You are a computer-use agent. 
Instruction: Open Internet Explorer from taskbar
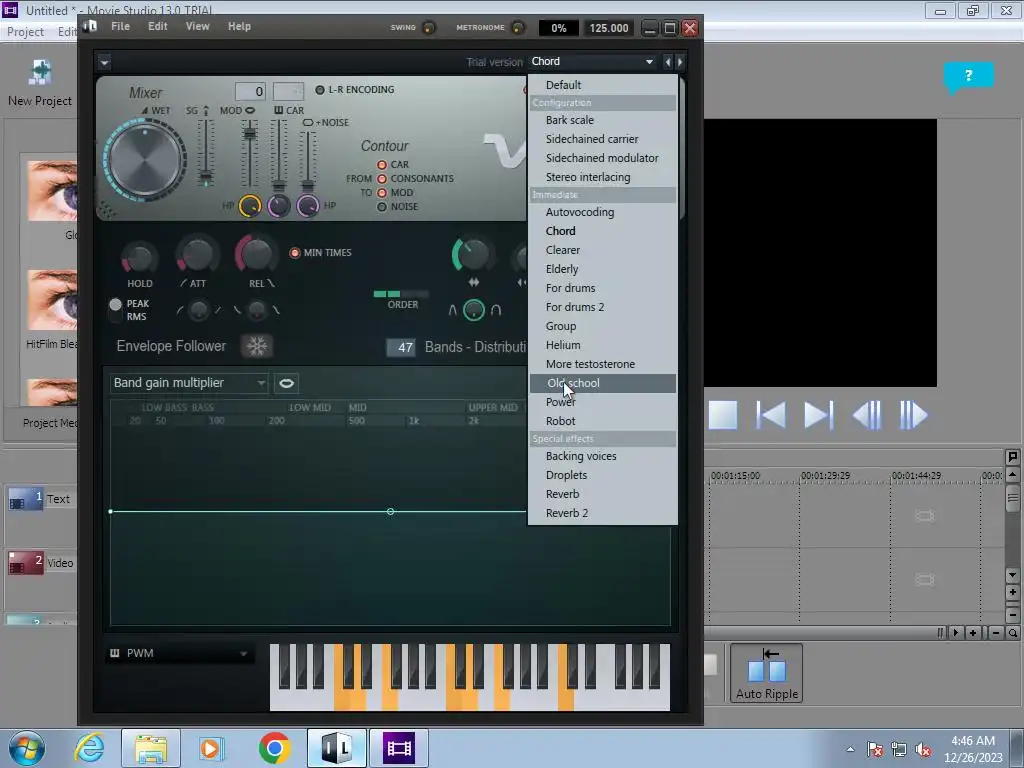[x=89, y=748]
